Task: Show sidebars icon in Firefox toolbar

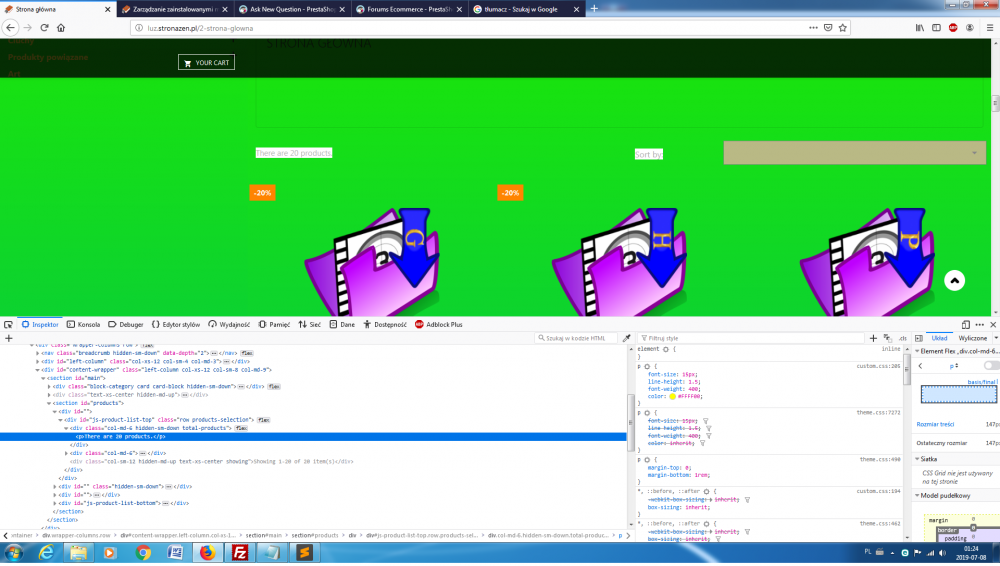Action: (x=936, y=27)
